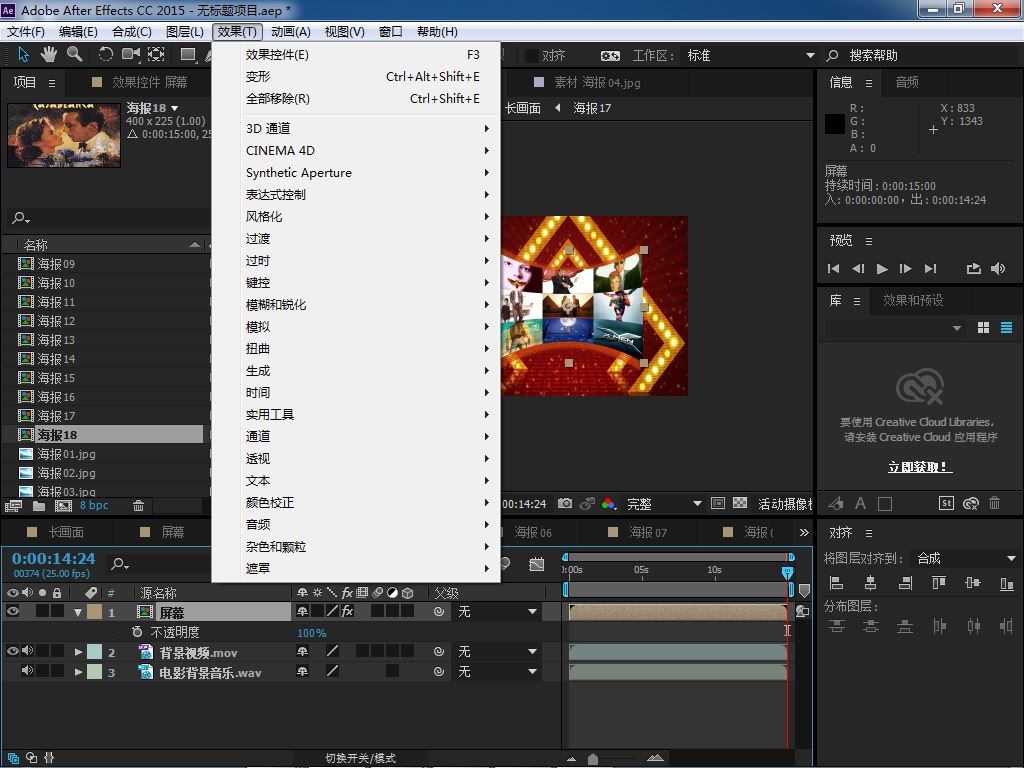This screenshot has width=1024, height=768.
Task: Click the 8 bpc color depth button
Action: (94, 505)
